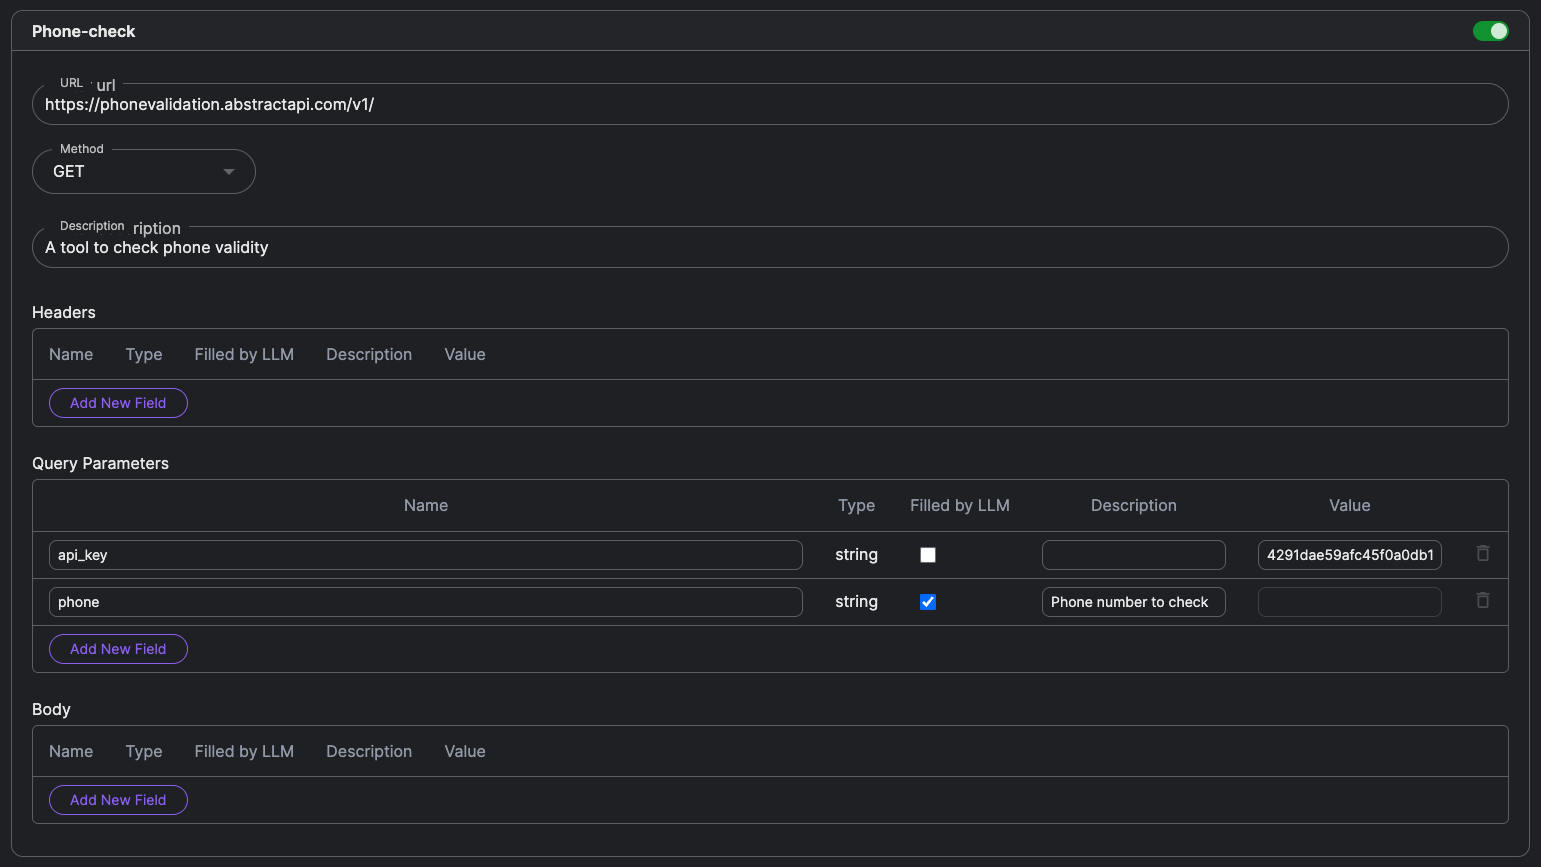Click the api_key name field

[425, 555]
